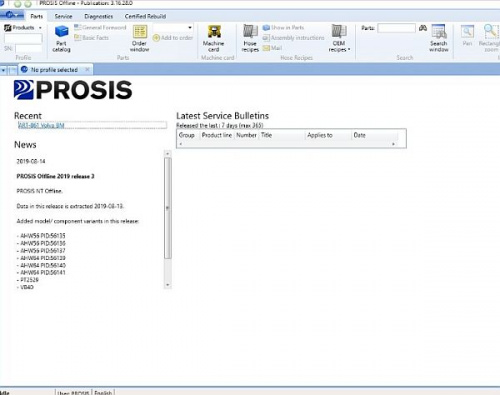Click the 'AHW55 PID:56135' news entry
This screenshot has height=395, width=500.
click(x=41, y=236)
